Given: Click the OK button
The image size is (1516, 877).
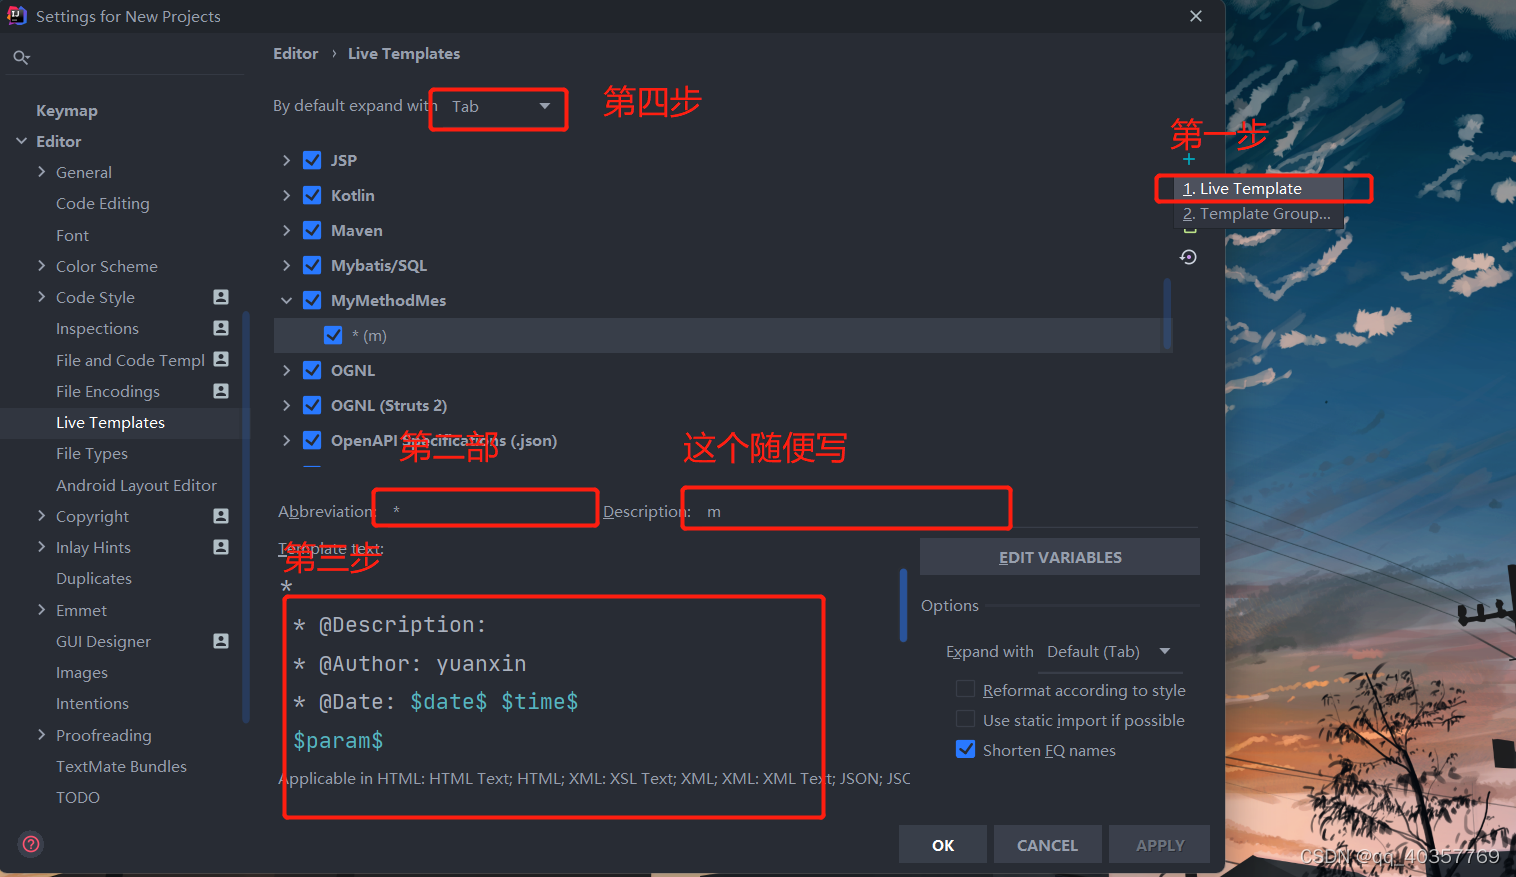Looking at the screenshot, I should [x=943, y=845].
